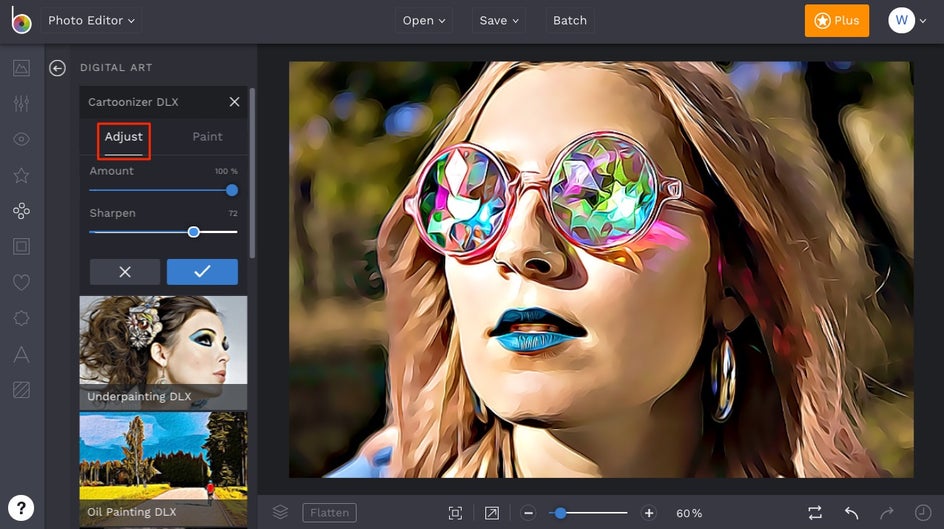The height and width of the screenshot is (529, 944).
Task: Apply Cartoonizer effect with blue checkmark button
Action: tap(202, 272)
